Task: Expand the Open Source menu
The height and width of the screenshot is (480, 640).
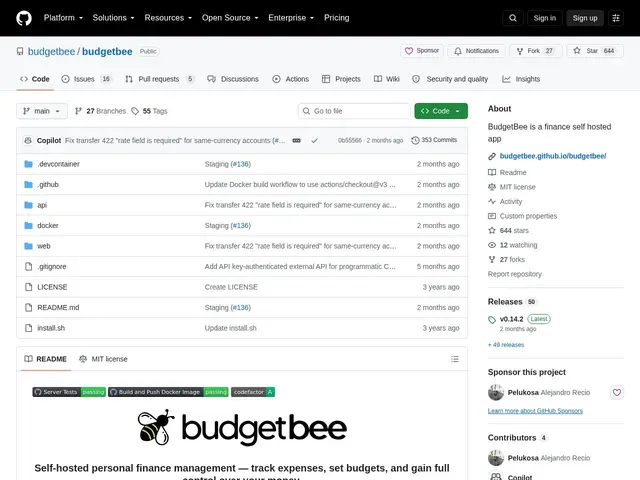Action: 230,18
